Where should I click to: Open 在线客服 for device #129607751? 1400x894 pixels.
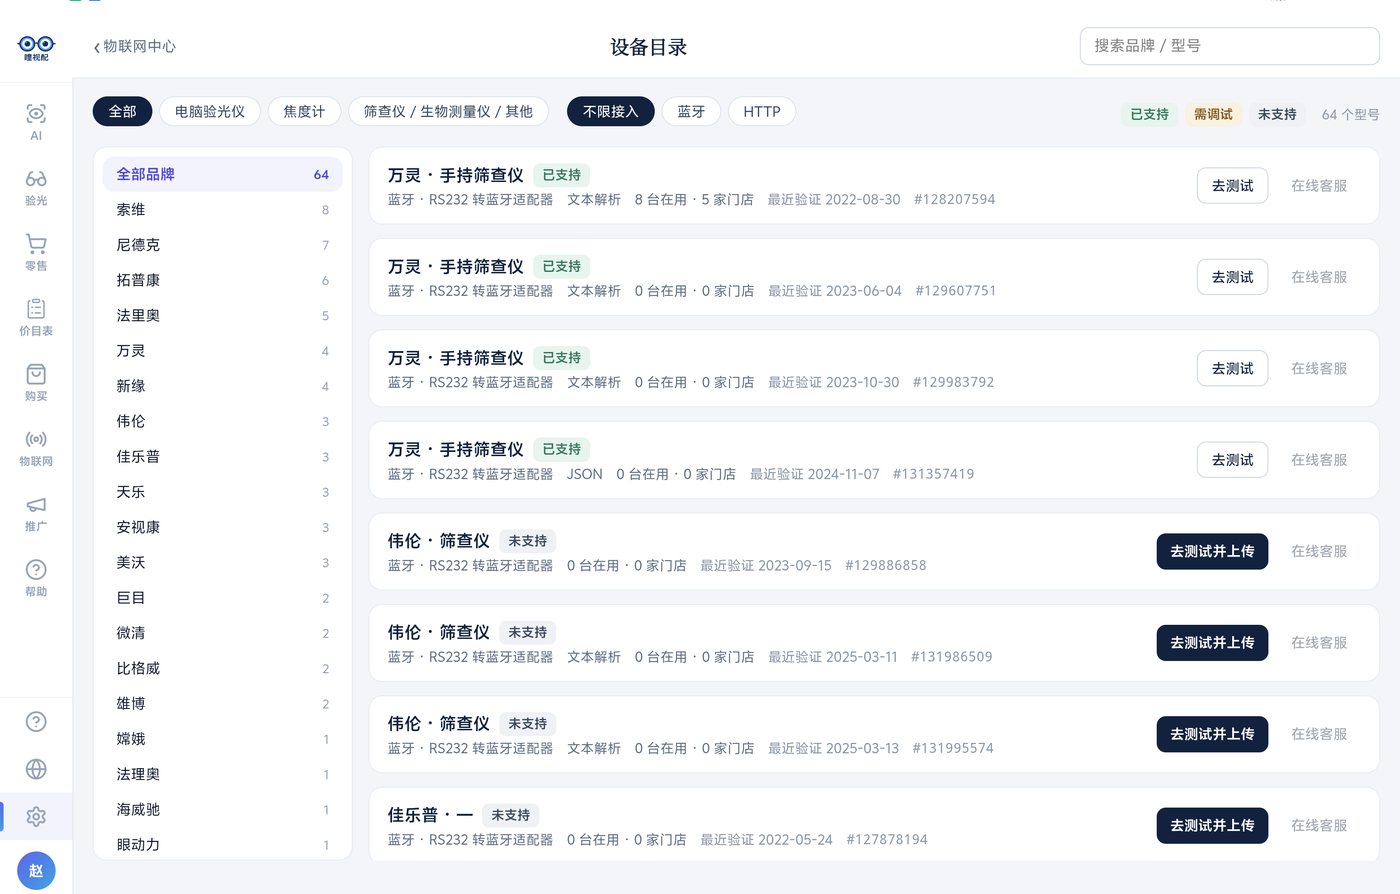point(1319,277)
